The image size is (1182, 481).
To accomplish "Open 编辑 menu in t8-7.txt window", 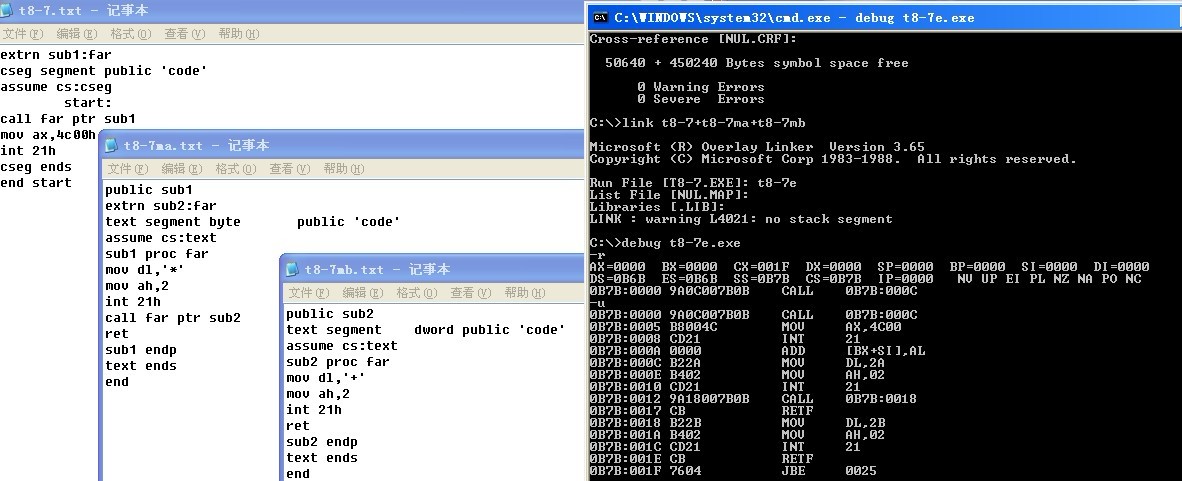I will tap(77, 33).
